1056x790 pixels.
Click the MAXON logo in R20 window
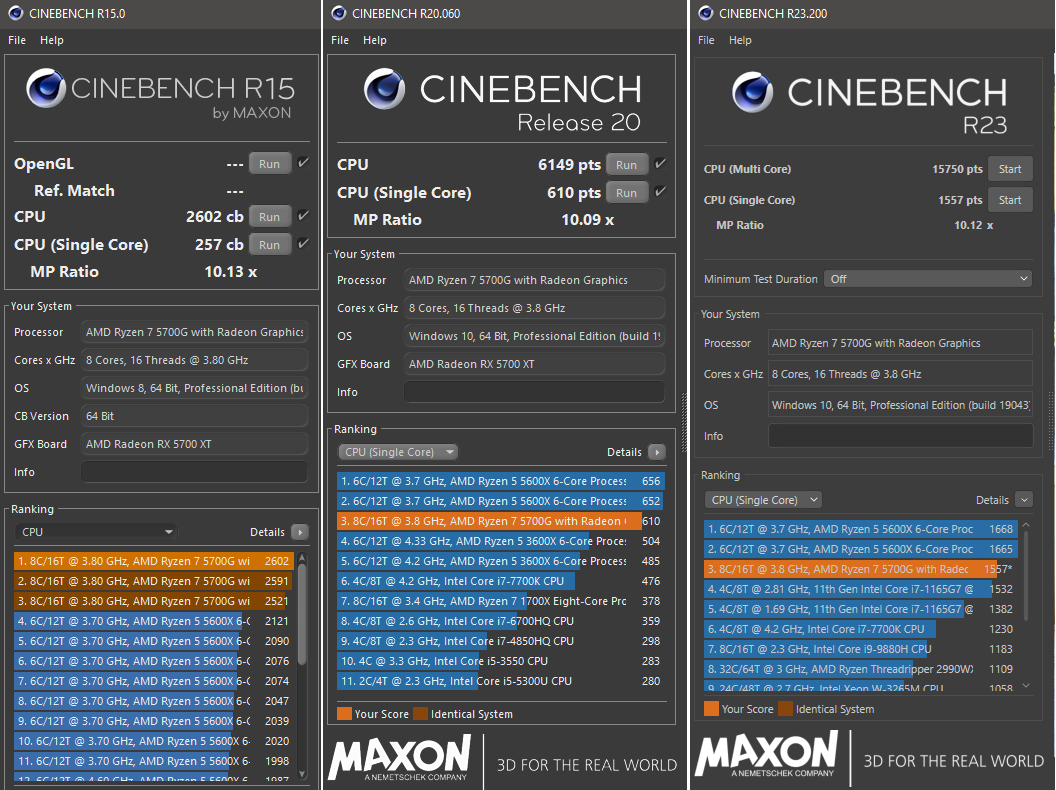(x=400, y=758)
